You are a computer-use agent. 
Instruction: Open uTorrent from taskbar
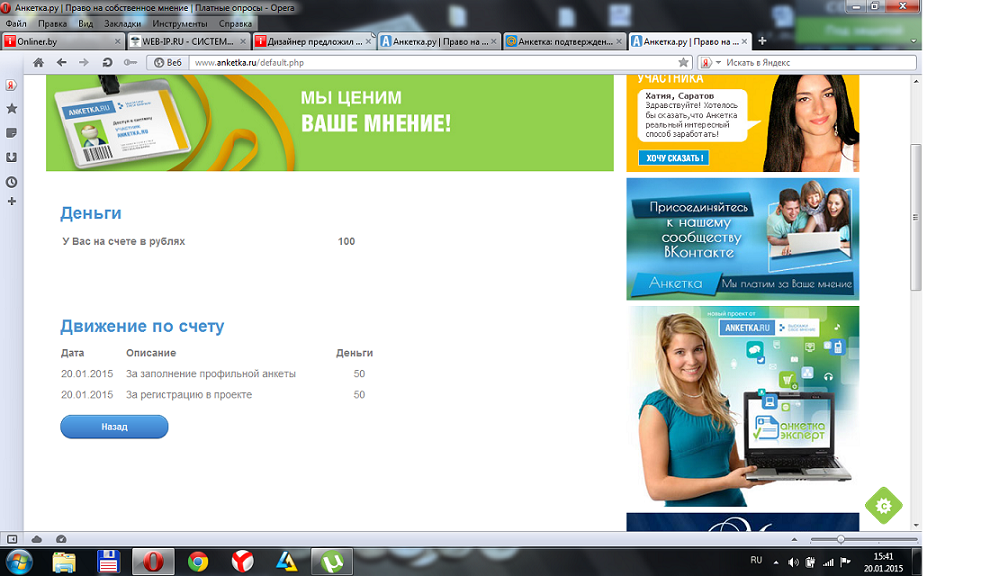point(332,562)
